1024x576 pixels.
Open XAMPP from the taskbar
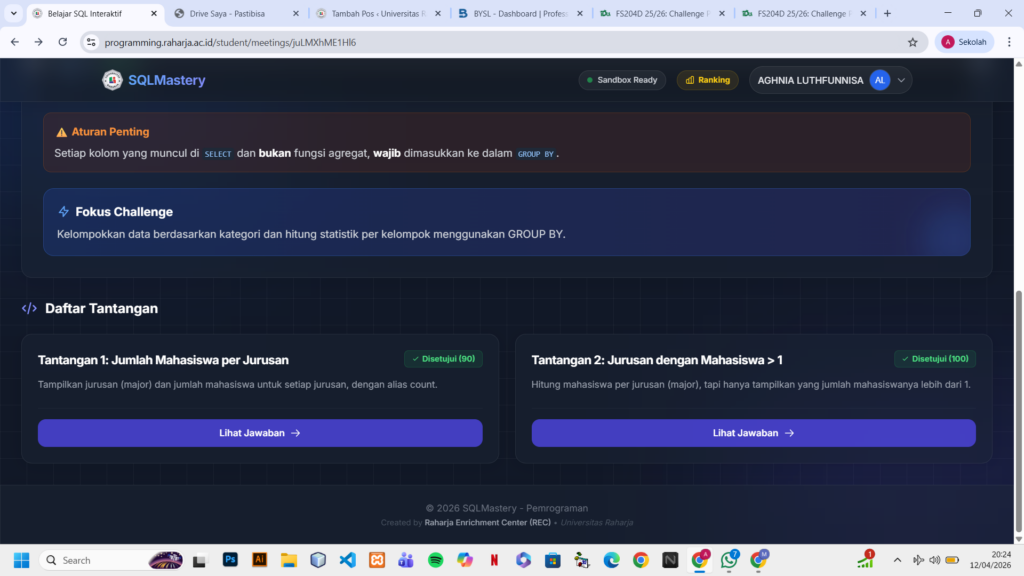coord(377,560)
